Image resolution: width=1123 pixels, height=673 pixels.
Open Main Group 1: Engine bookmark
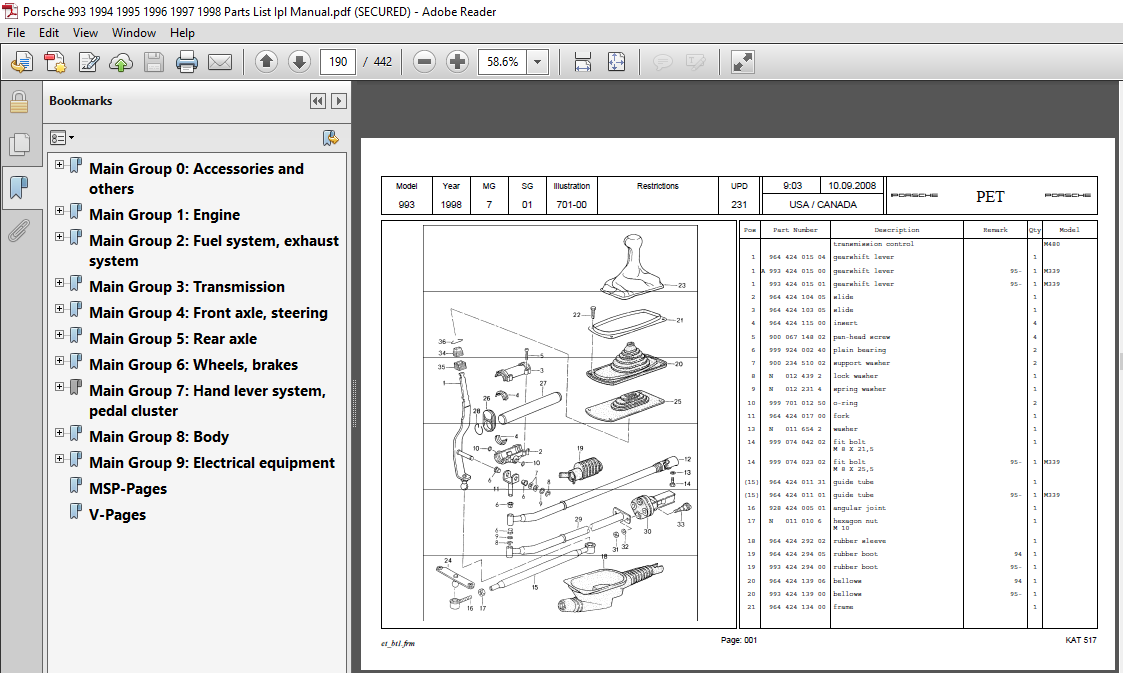pyautogui.click(x=164, y=215)
